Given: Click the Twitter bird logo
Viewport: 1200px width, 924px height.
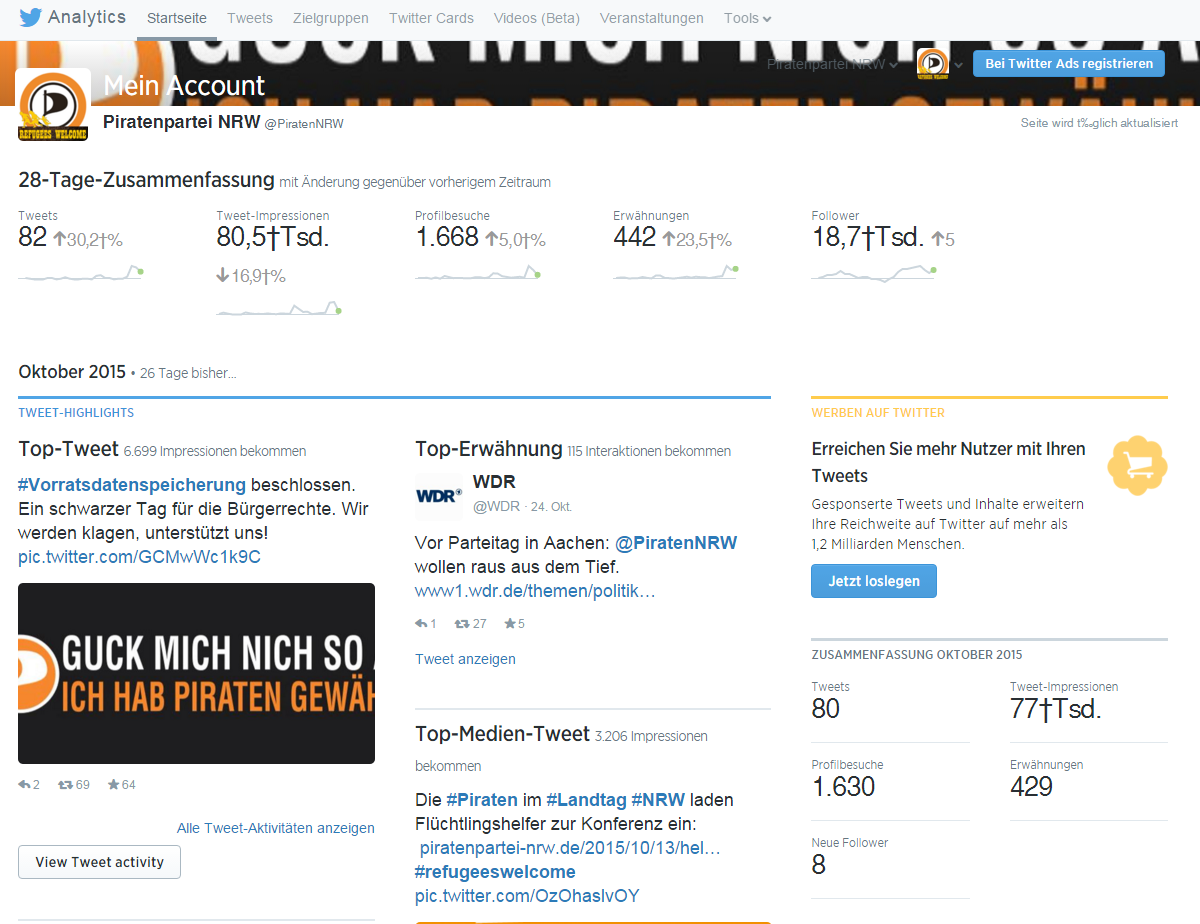Looking at the screenshot, I should pyautogui.click(x=30, y=18).
